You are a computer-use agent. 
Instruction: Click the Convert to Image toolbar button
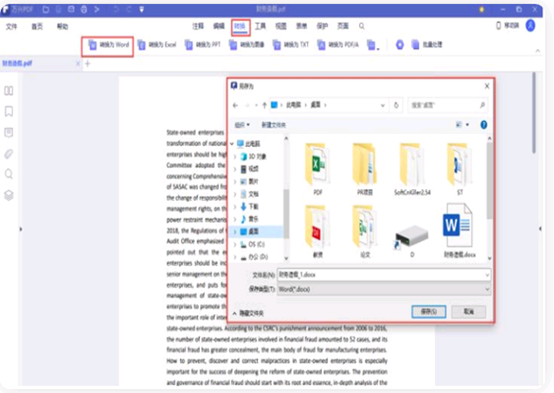246,45
